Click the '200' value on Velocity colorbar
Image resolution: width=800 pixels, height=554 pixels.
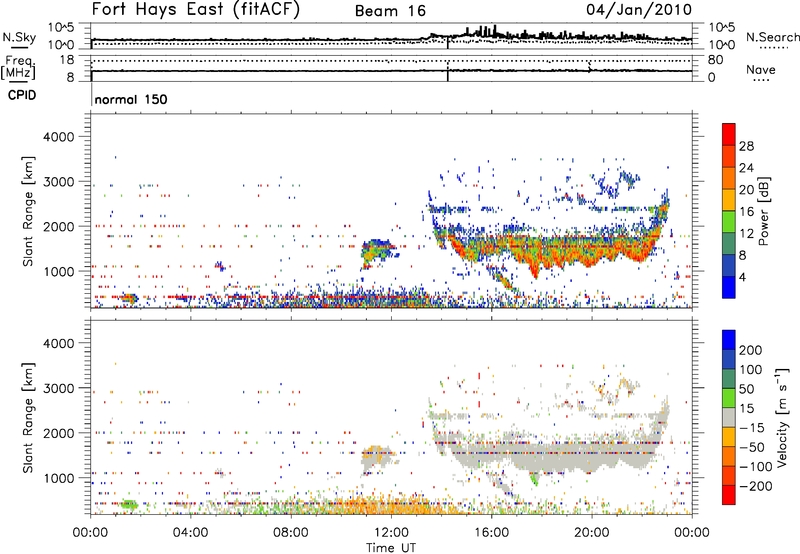(x=751, y=350)
